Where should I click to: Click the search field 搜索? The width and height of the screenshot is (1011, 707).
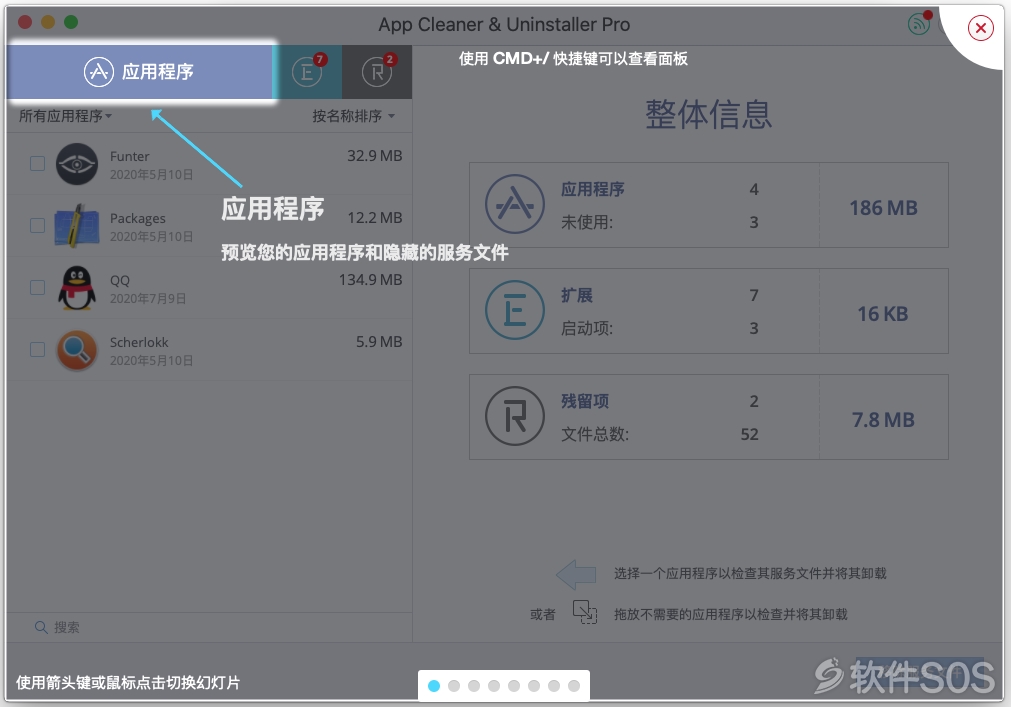(x=210, y=627)
